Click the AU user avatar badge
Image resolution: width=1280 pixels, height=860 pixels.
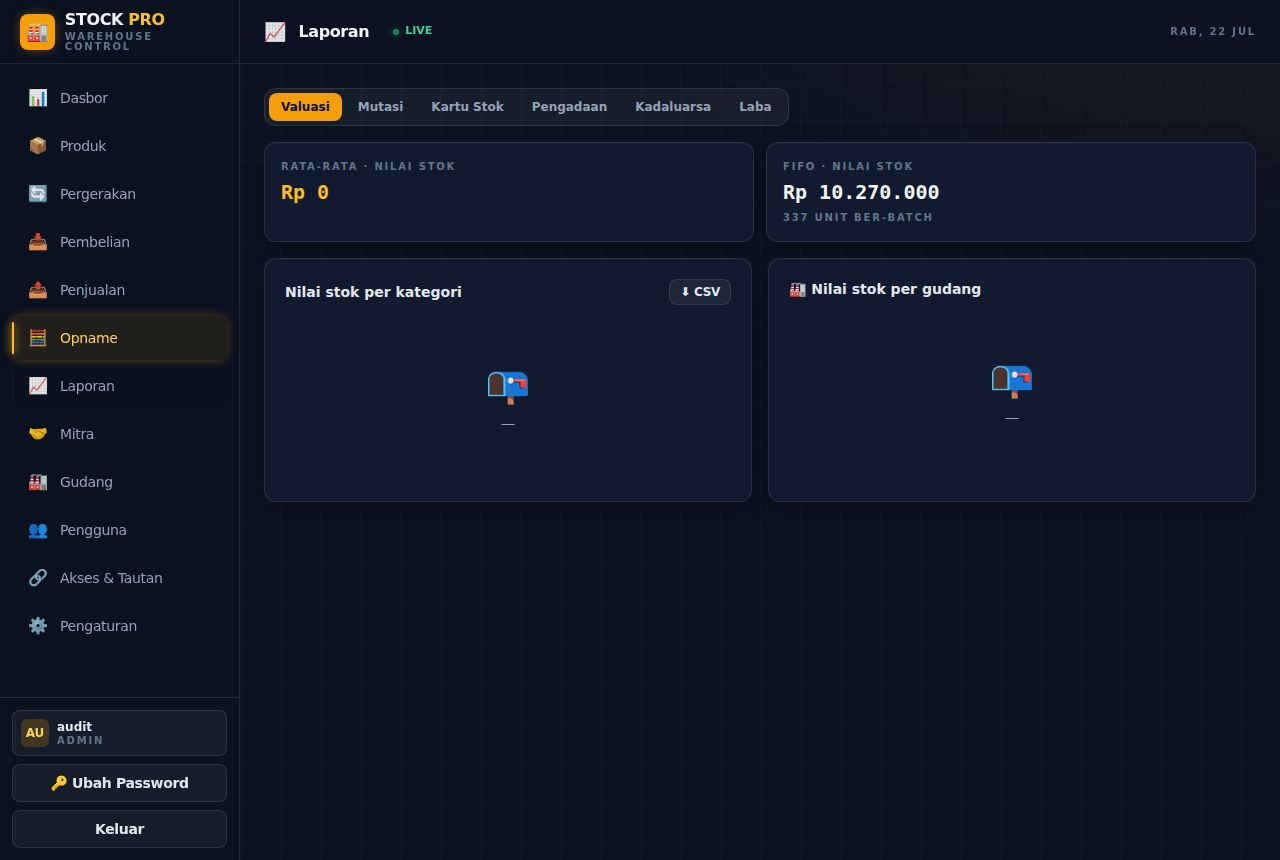pos(35,733)
